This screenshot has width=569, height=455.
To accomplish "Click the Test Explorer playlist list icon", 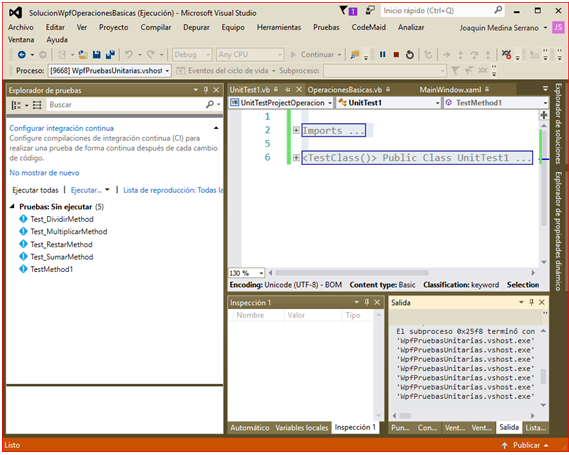I will click(37, 105).
